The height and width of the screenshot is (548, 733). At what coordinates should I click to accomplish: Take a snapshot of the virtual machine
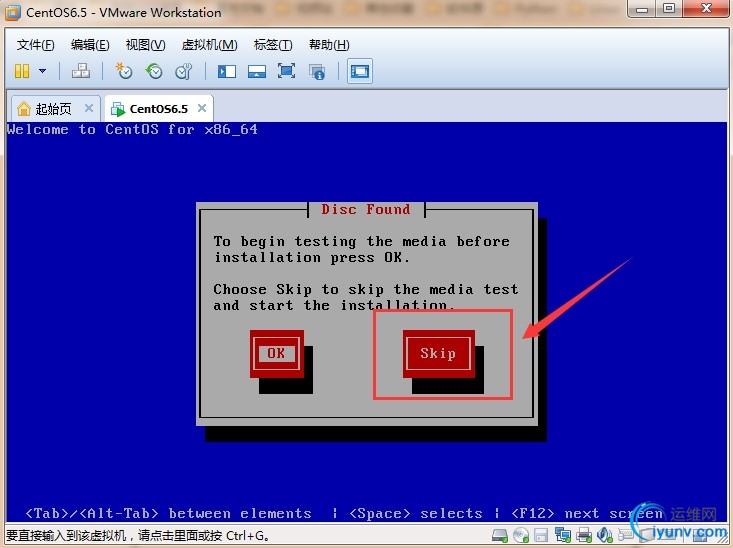124,71
